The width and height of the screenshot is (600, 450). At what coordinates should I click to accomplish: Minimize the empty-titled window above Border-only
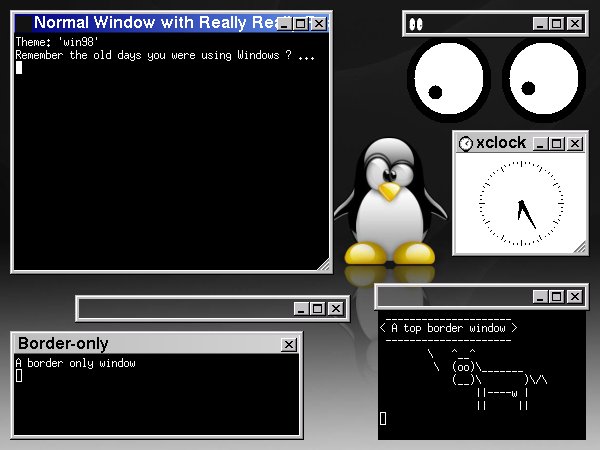[301, 308]
